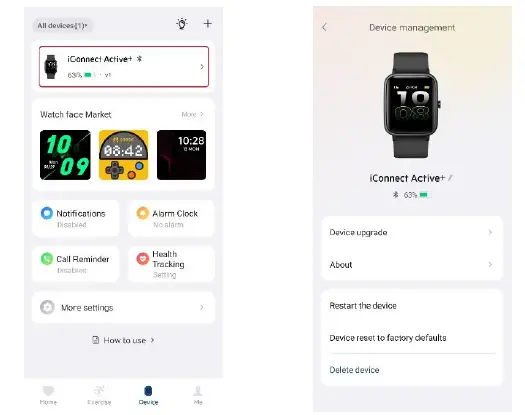Viewport: 525px width, 415px height.
Task: Select the green 10 09 watch face
Action: click(65, 155)
